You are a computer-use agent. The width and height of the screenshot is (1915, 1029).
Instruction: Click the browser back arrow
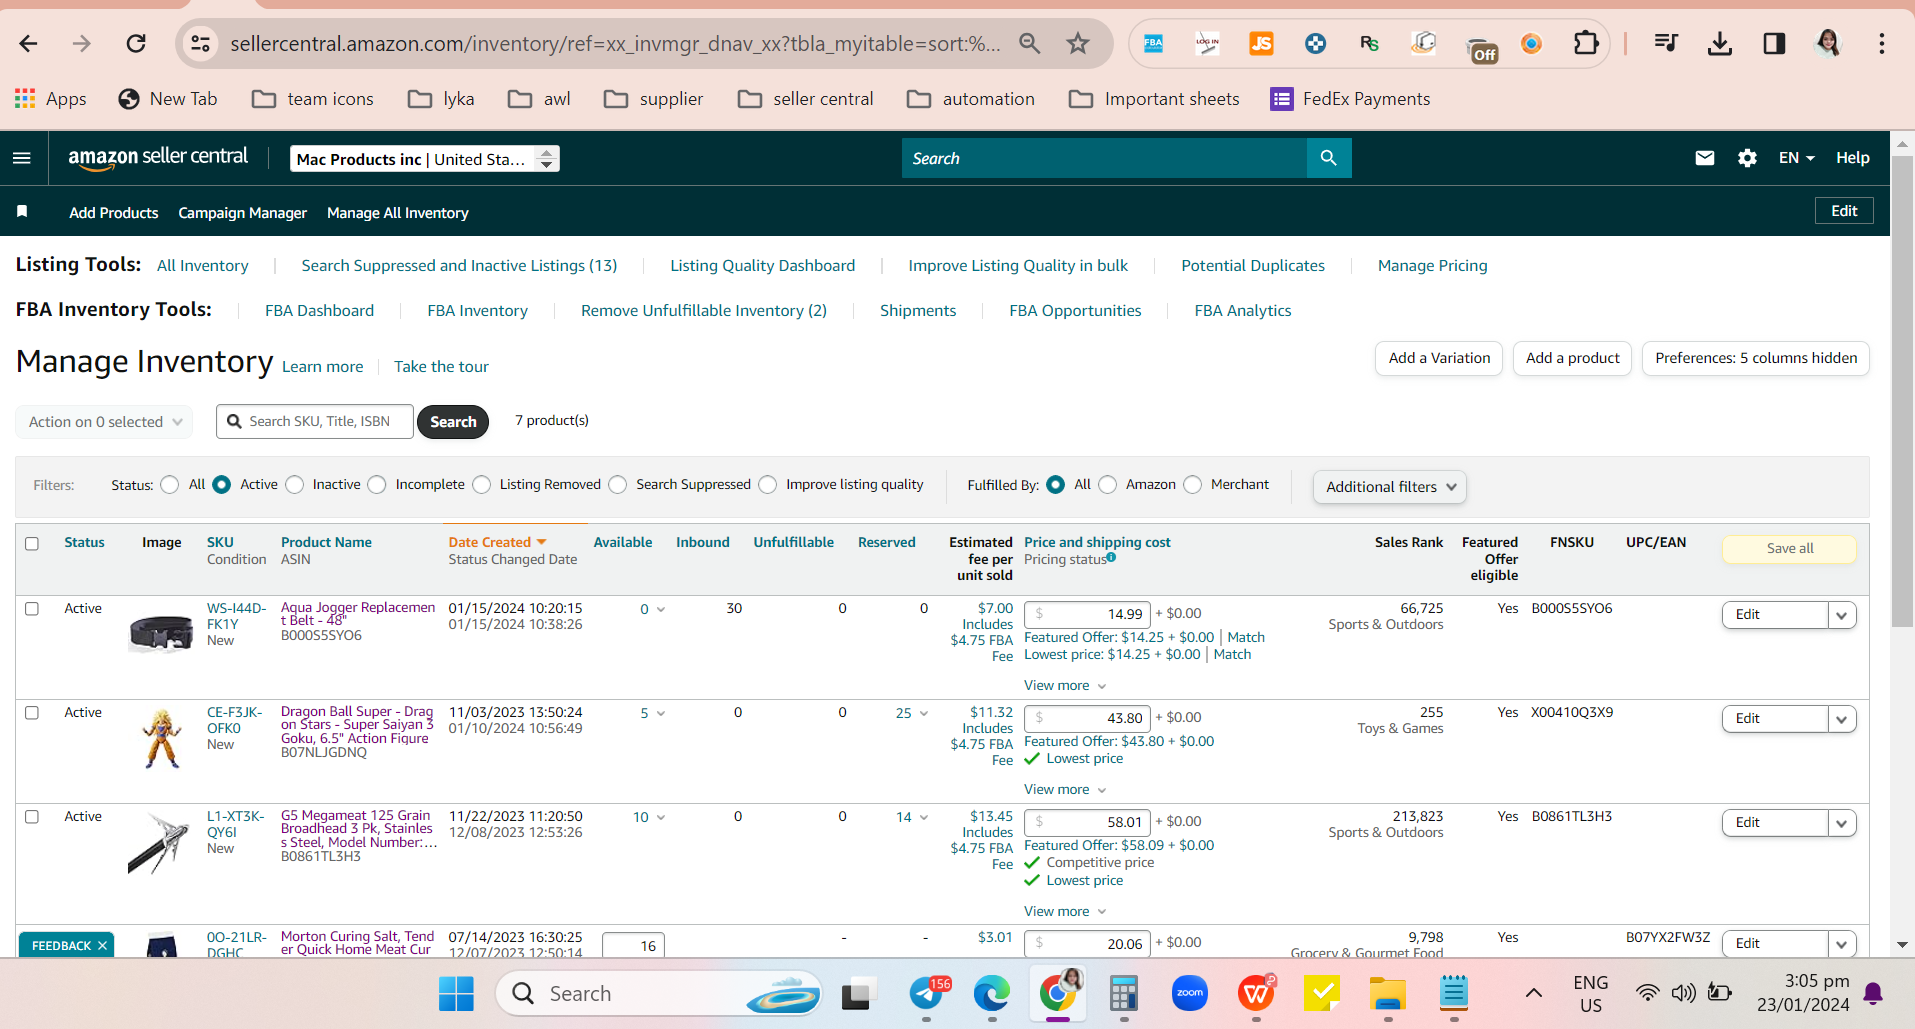click(29, 43)
